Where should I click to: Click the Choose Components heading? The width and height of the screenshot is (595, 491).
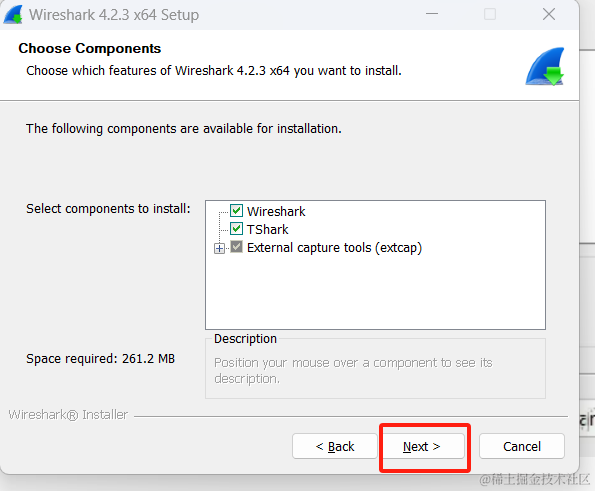coord(90,49)
